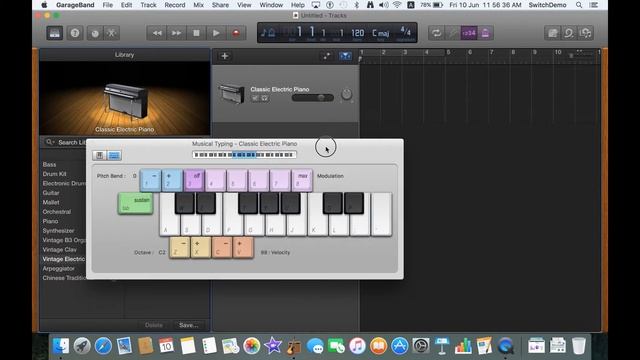Toggle the purple Count-in 1234 button

[469, 33]
